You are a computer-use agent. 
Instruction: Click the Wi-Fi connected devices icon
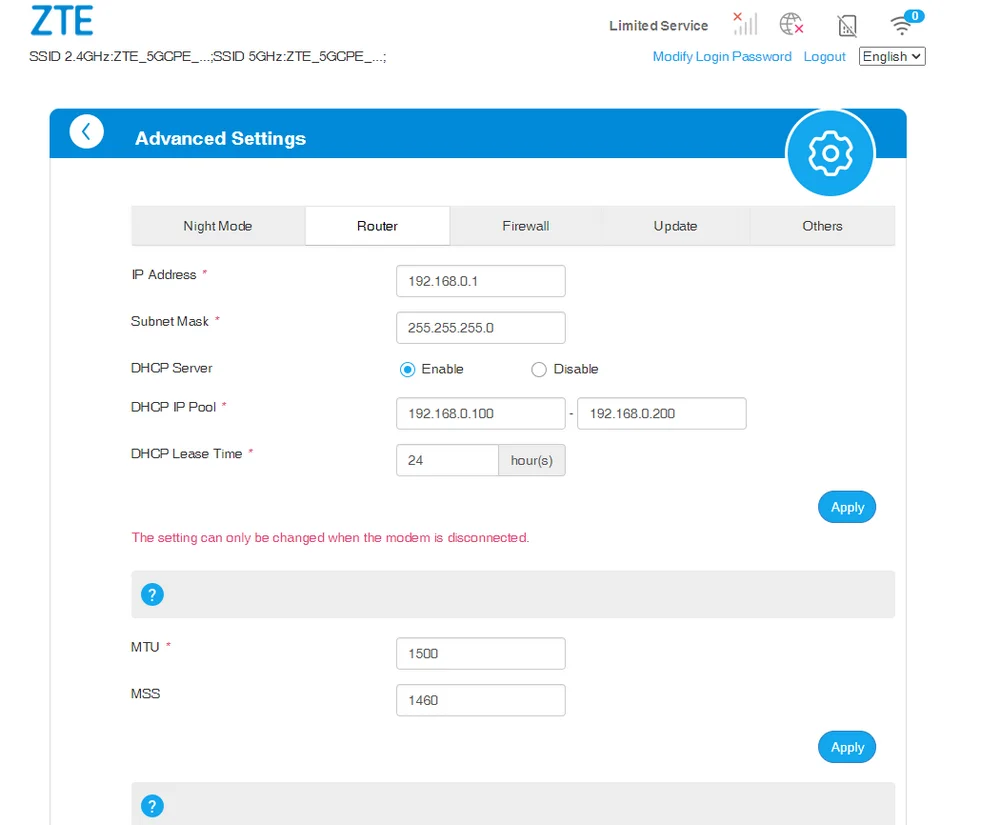[904, 24]
